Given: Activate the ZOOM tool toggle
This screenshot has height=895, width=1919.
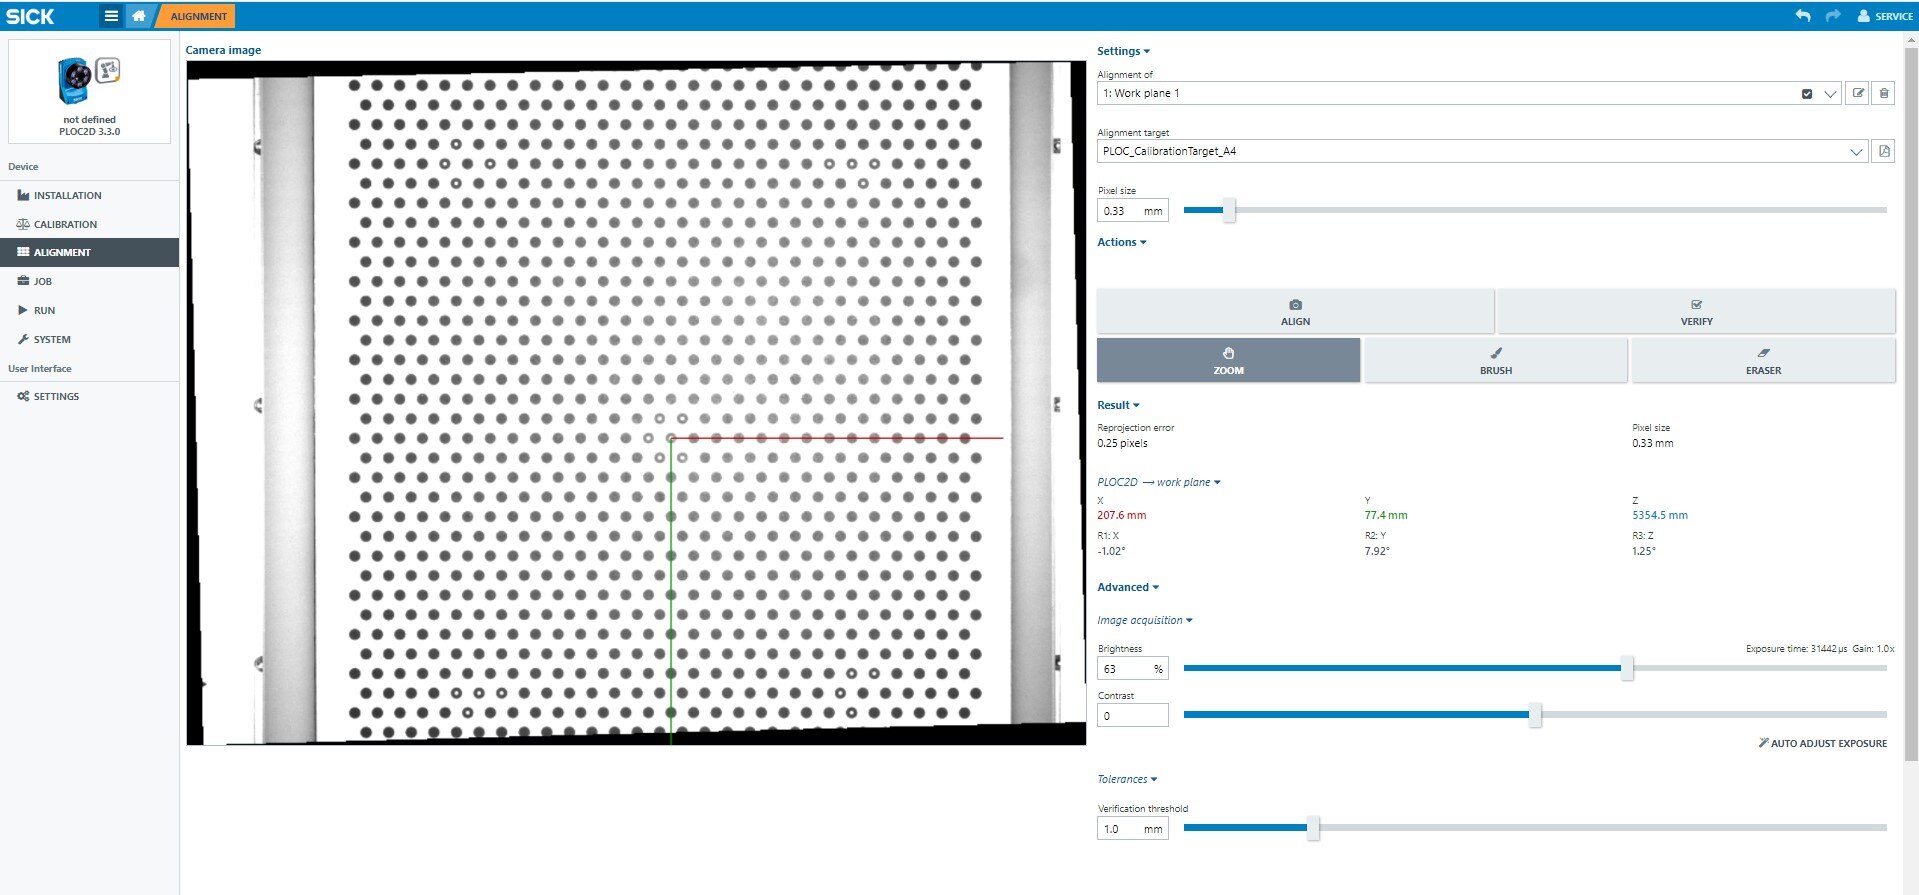Looking at the screenshot, I should pyautogui.click(x=1228, y=360).
